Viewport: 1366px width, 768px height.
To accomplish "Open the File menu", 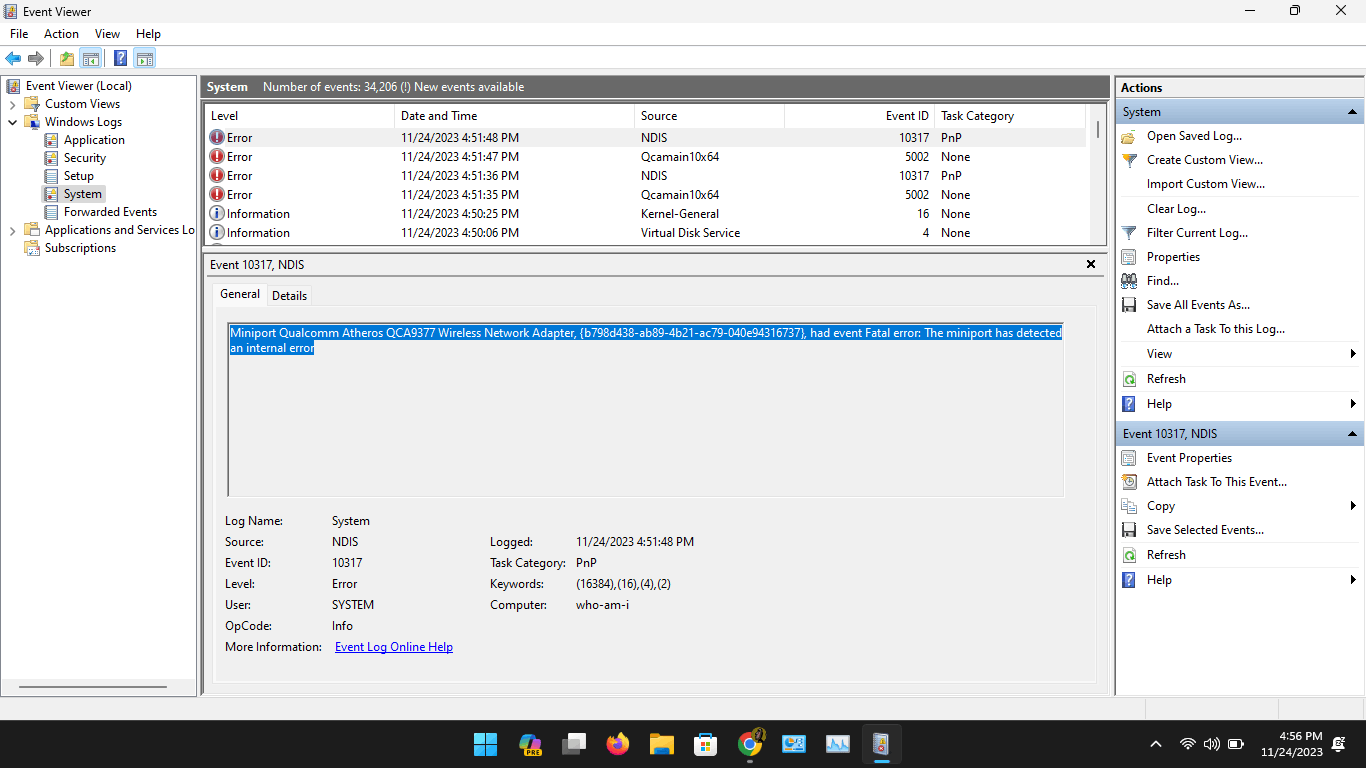I will (x=19, y=34).
